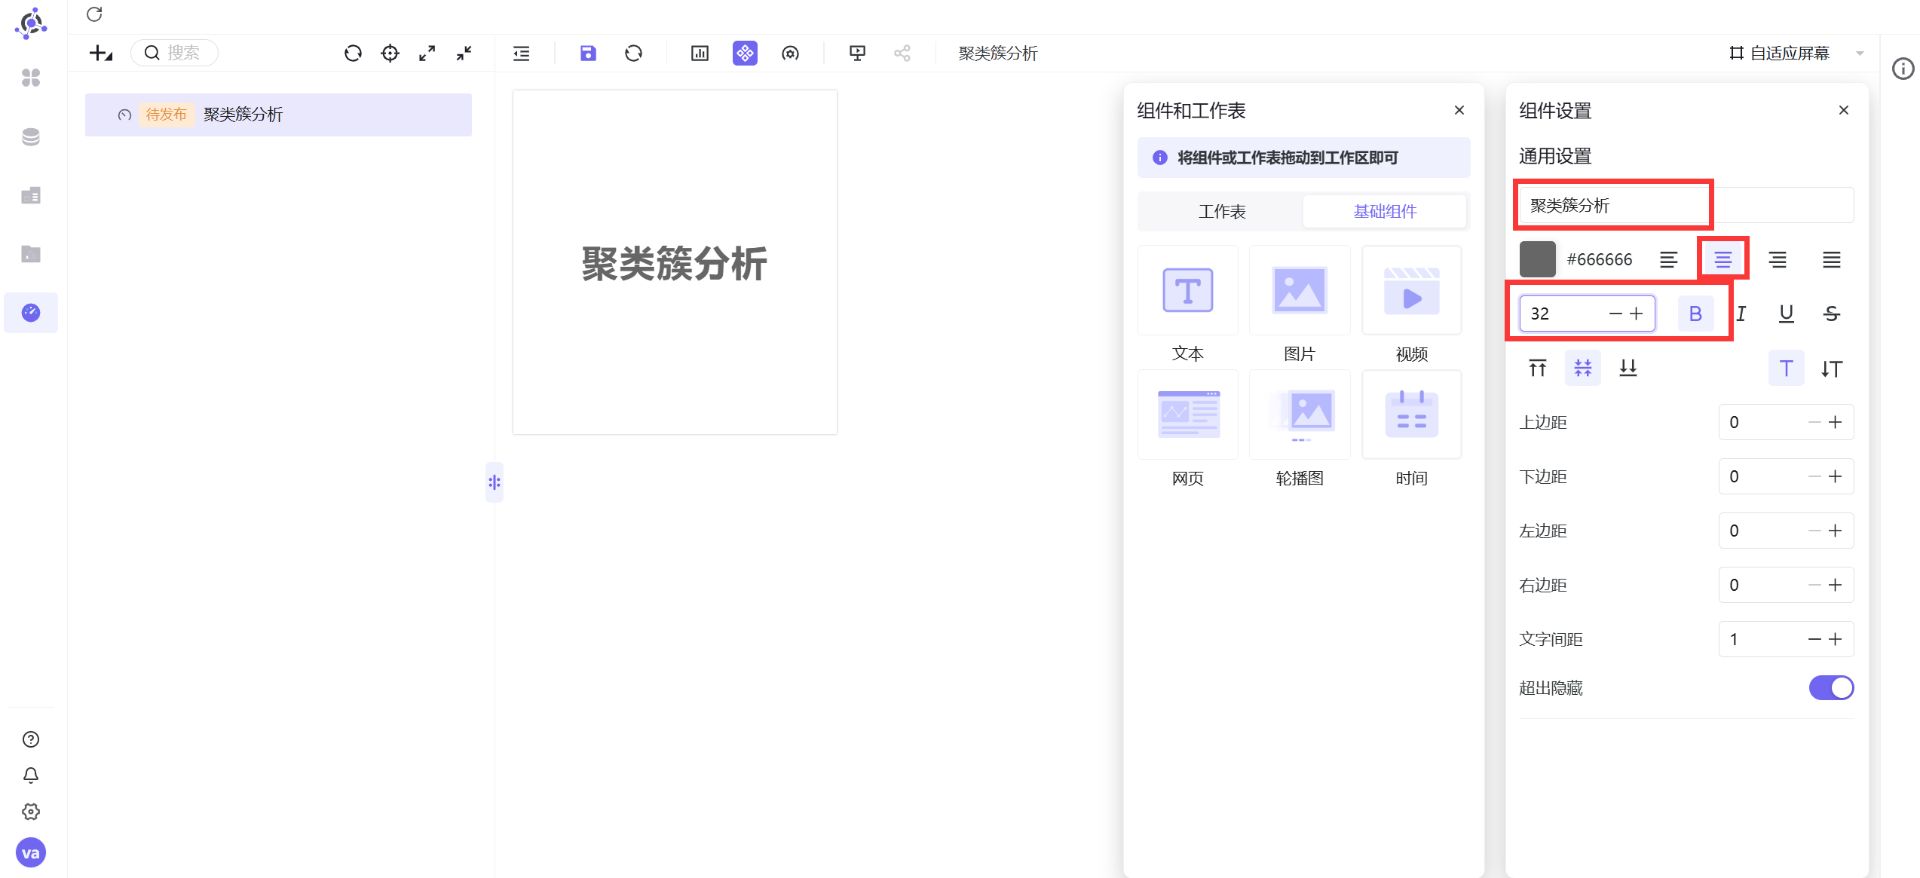1920x878 pixels.
Task: Save the dashboard with the disk icon
Action: tap(588, 53)
